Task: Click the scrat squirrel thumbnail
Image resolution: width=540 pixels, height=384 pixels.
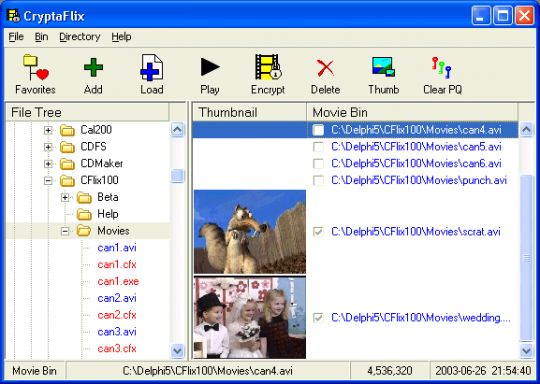Action: pos(250,232)
